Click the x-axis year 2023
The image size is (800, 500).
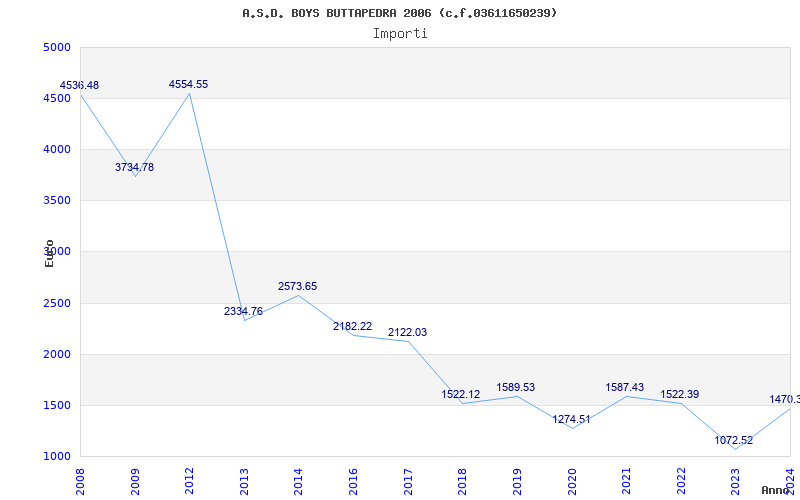pos(735,481)
